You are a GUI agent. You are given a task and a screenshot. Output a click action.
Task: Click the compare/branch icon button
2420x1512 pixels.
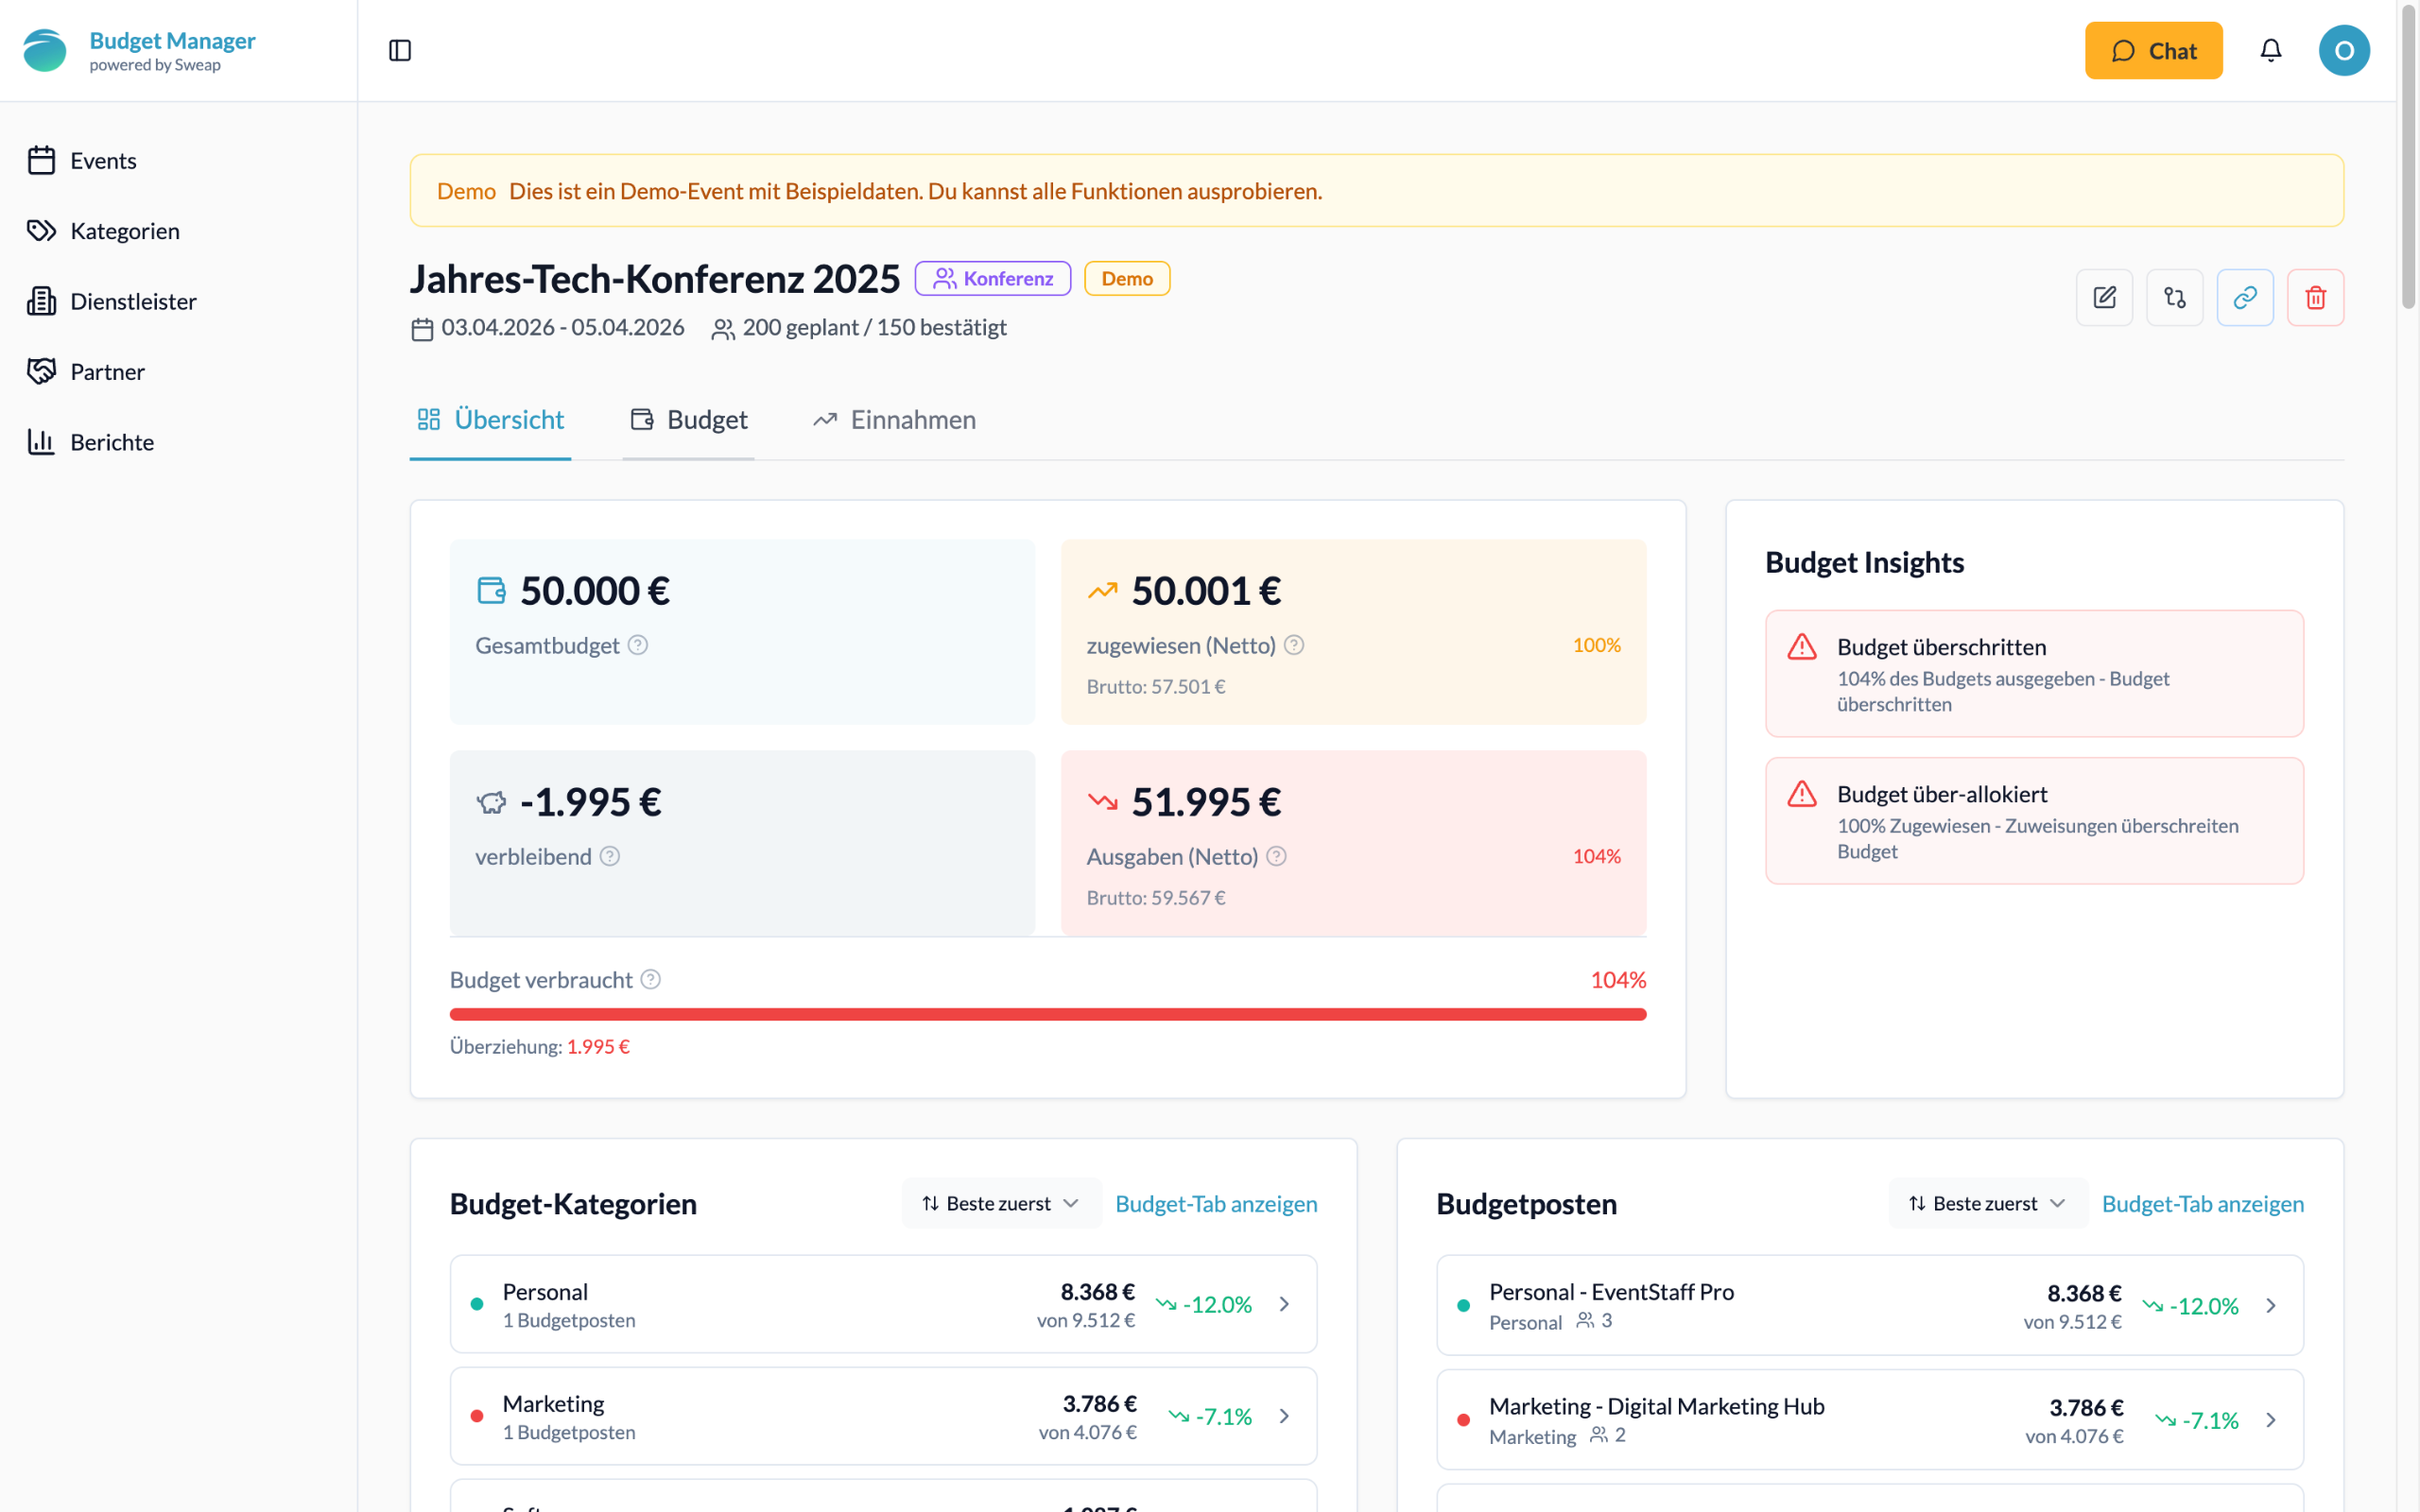click(x=2174, y=297)
